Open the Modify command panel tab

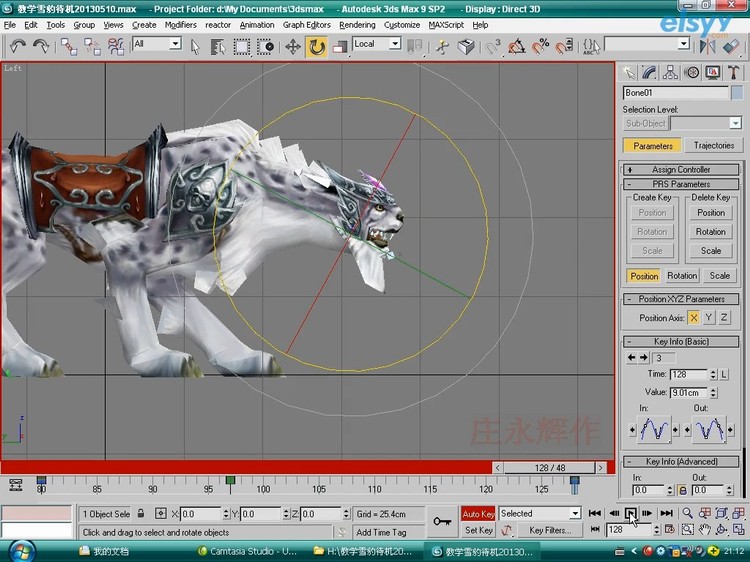click(650, 72)
